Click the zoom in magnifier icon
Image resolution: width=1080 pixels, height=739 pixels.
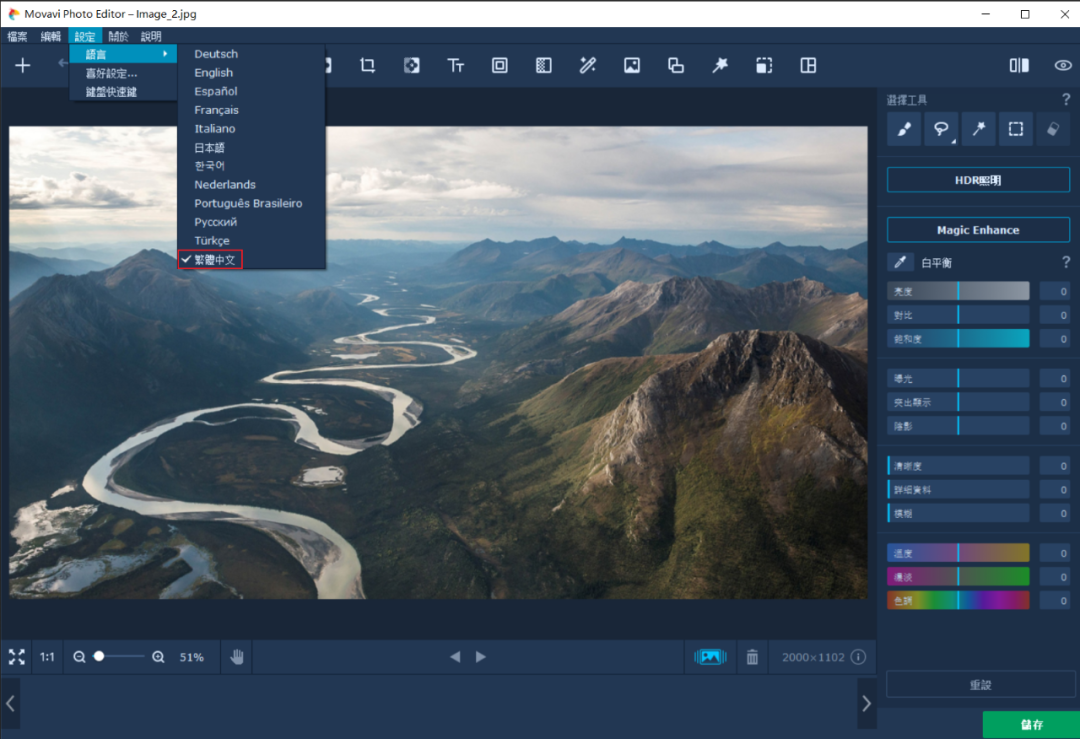158,657
